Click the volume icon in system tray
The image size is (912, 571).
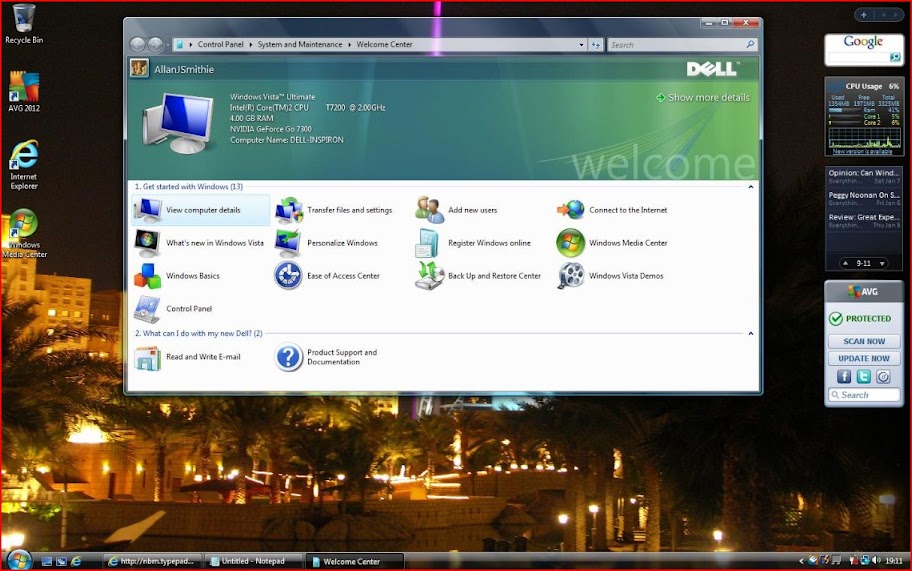[877, 561]
